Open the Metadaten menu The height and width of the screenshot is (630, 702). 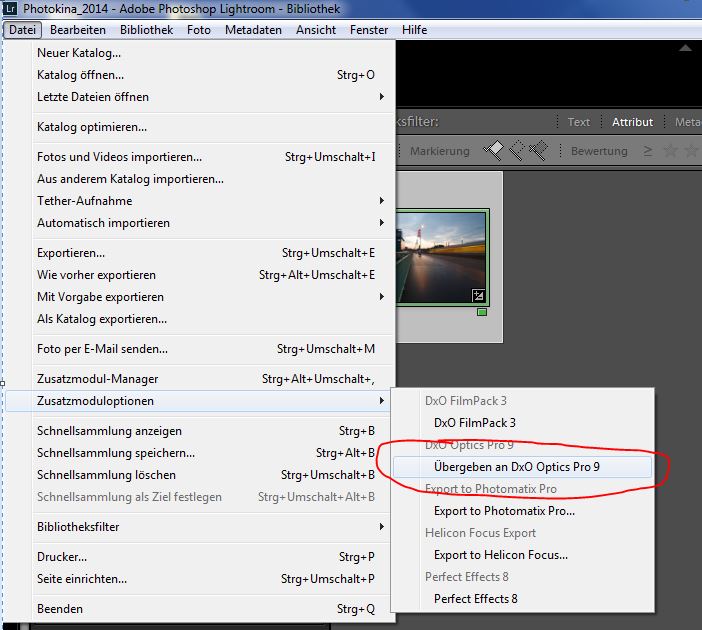pos(253,30)
